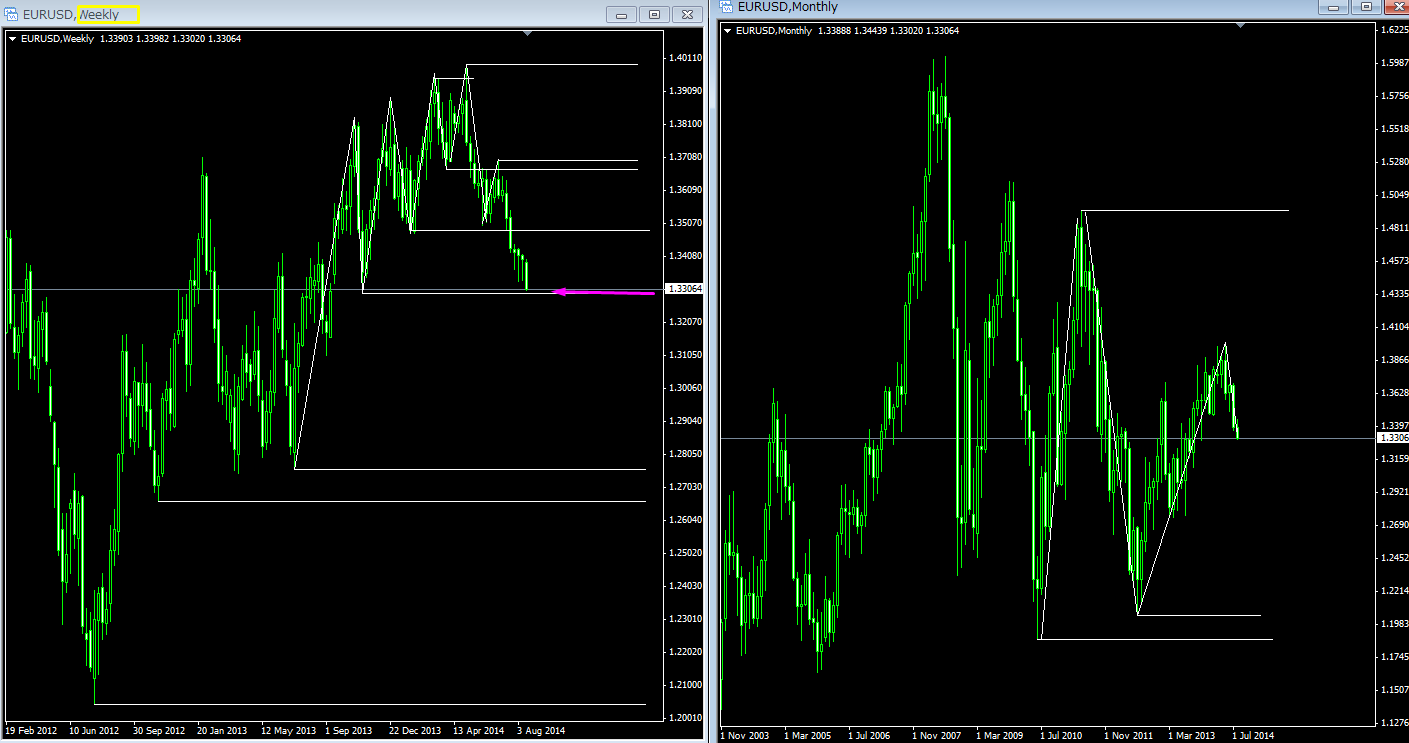Screen dimensions: 1409x743
Task: Click the 22 Dec 2013 date label
Action: tap(415, 731)
